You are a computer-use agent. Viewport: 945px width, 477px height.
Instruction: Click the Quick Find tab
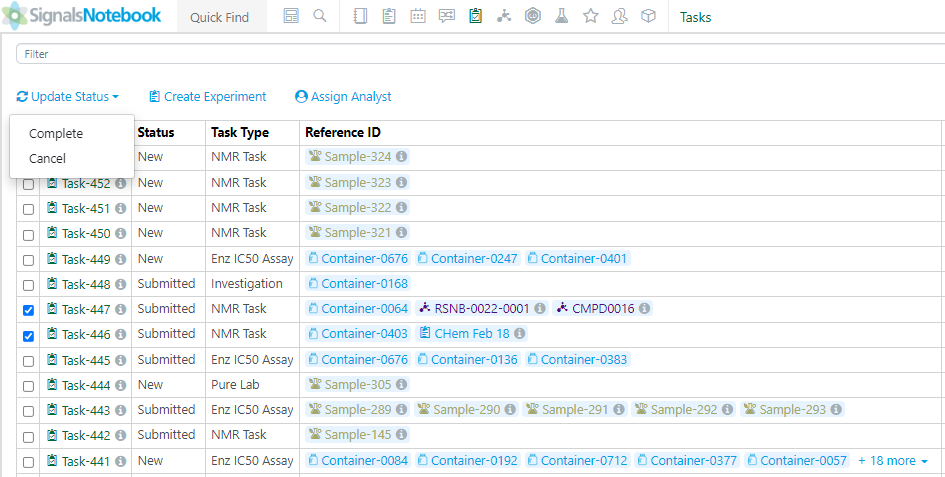[x=220, y=17]
